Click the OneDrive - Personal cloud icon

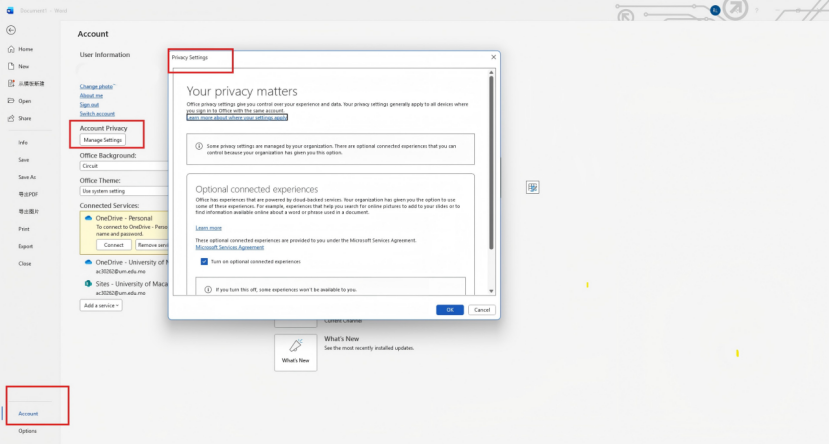[x=88, y=218]
